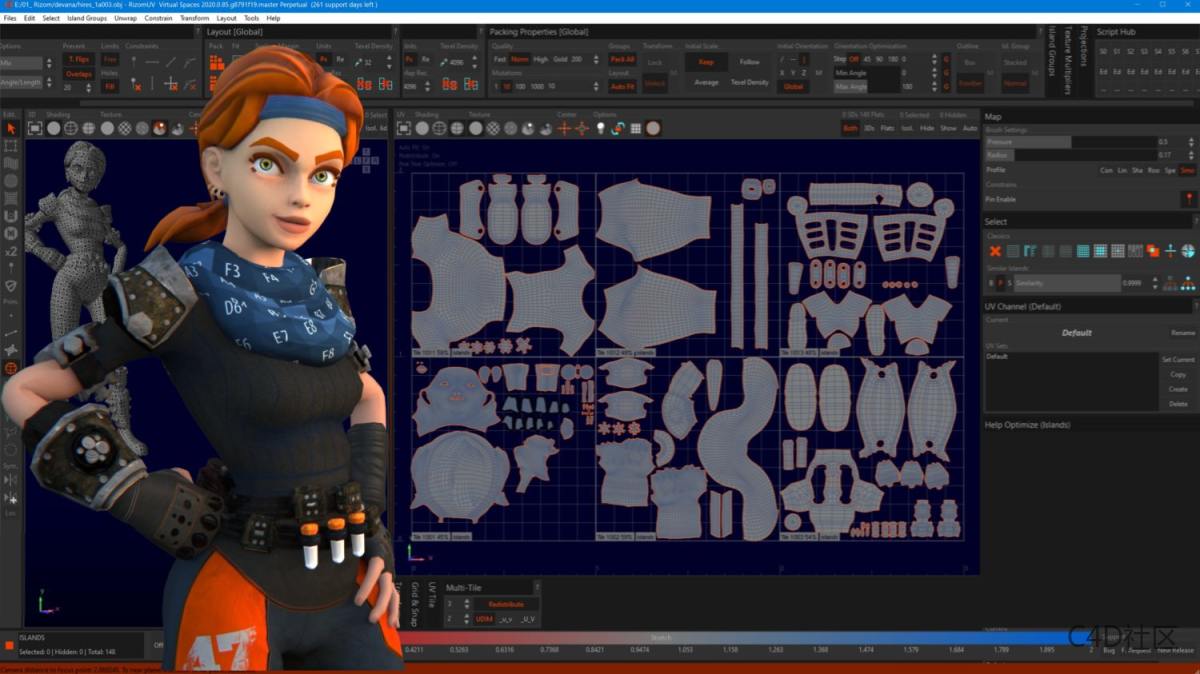
Task: Select the similar islands hierarchy icon
Action: pyautogui.click(x=1187, y=283)
